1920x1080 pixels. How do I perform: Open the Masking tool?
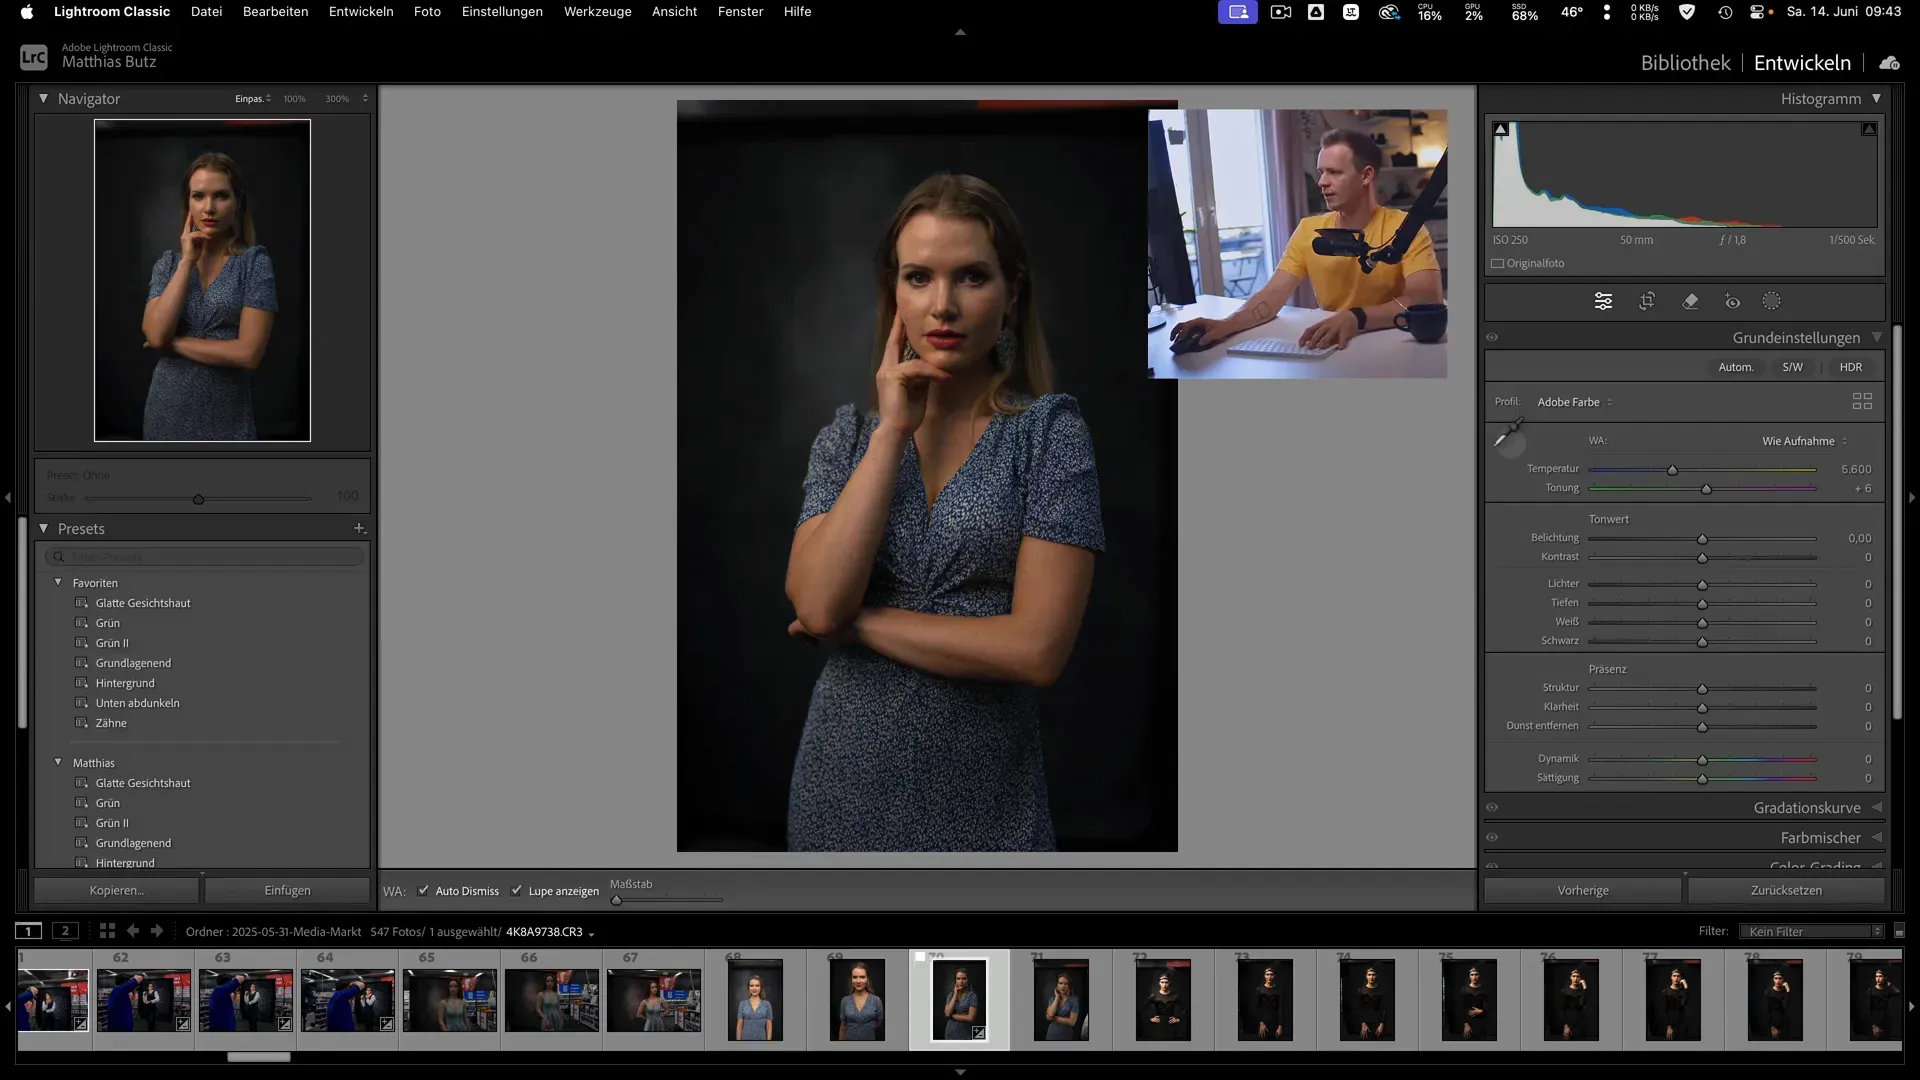point(1772,301)
